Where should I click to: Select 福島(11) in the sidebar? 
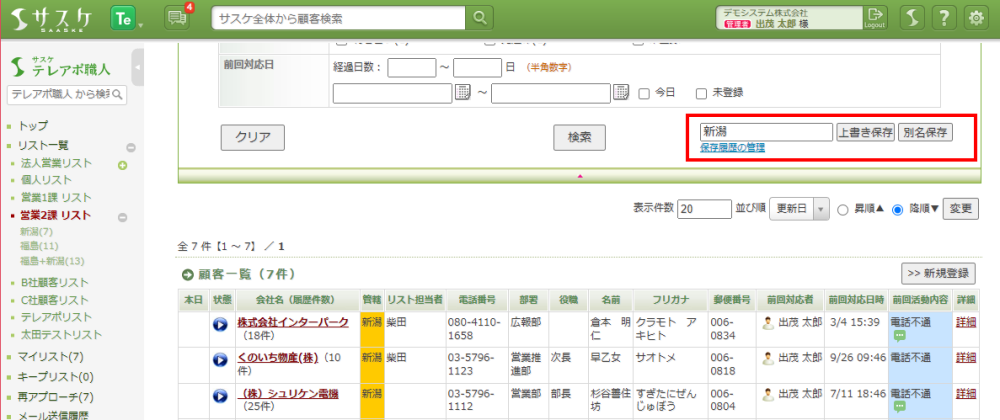tap(39, 246)
